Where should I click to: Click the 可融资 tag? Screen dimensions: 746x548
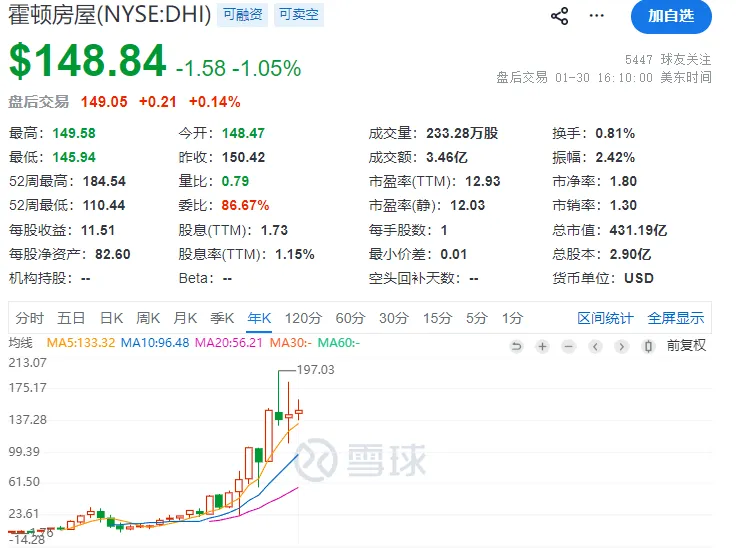tap(243, 15)
